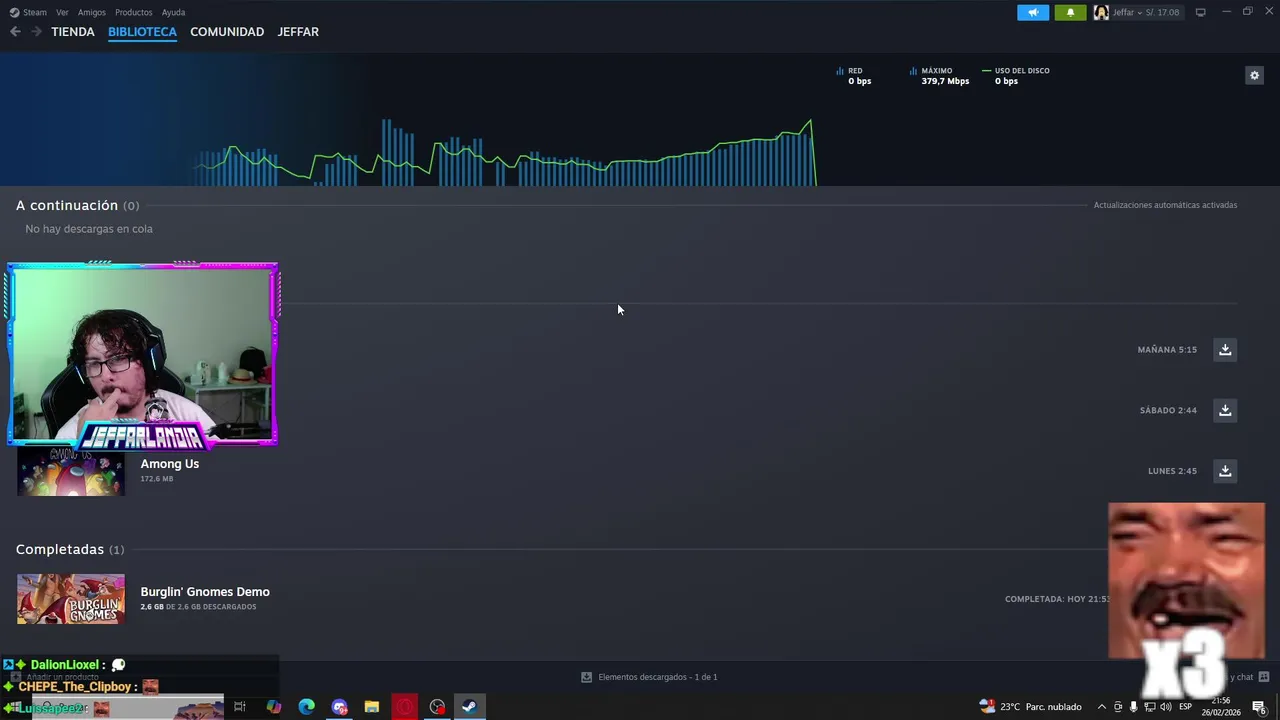Viewport: 1280px width, 720px height.
Task: Click the 'Actualizaciones automáticas activadas' text
Action: tap(1165, 205)
